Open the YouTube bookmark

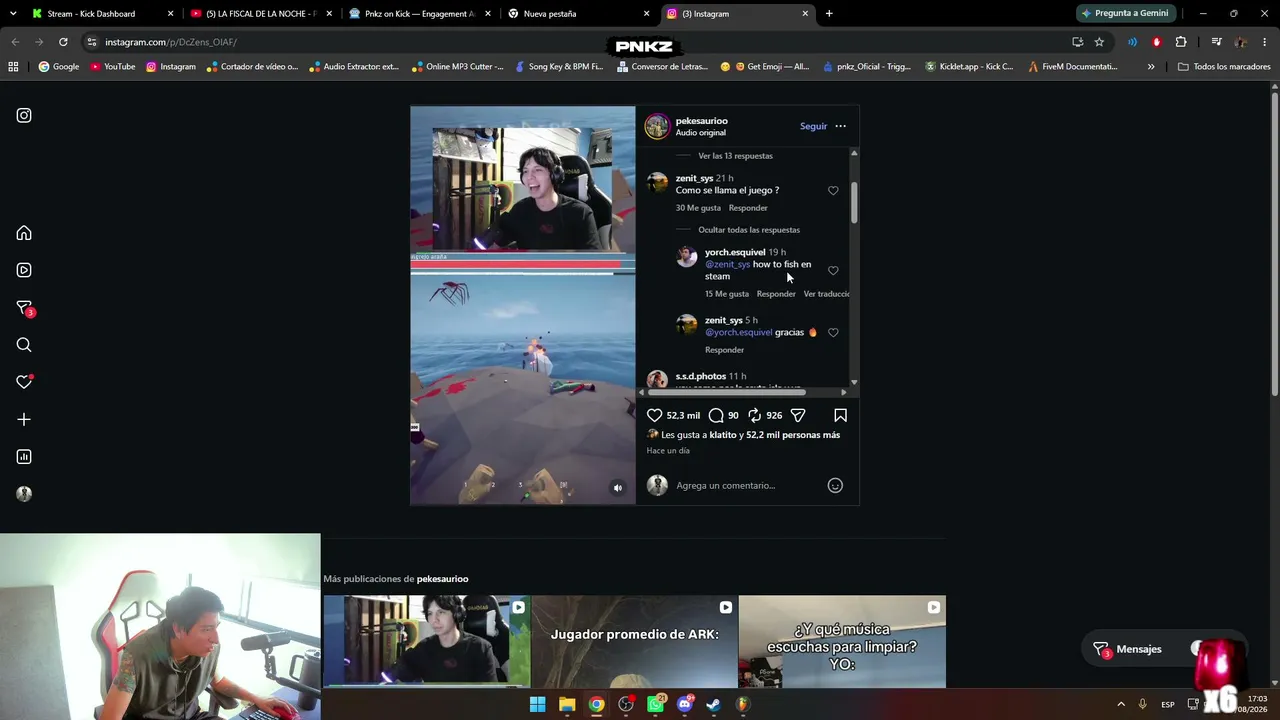click(x=112, y=66)
